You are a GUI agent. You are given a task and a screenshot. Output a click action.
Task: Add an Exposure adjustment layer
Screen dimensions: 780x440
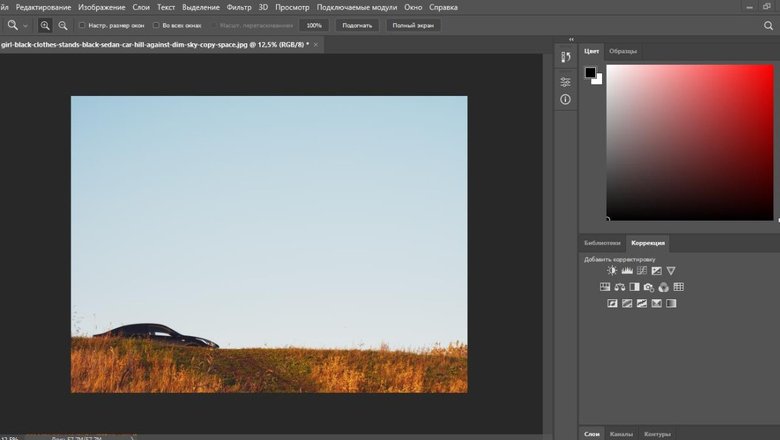click(657, 270)
